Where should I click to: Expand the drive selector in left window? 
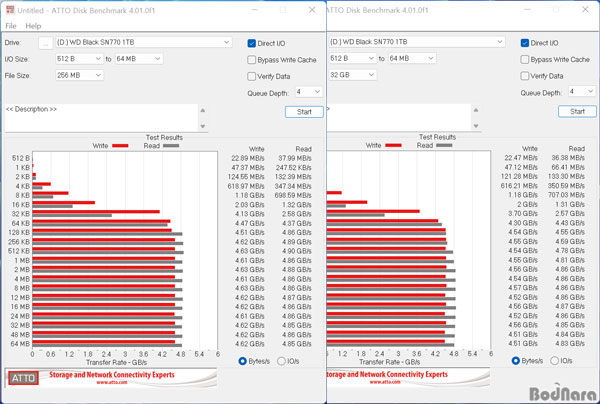coord(227,42)
